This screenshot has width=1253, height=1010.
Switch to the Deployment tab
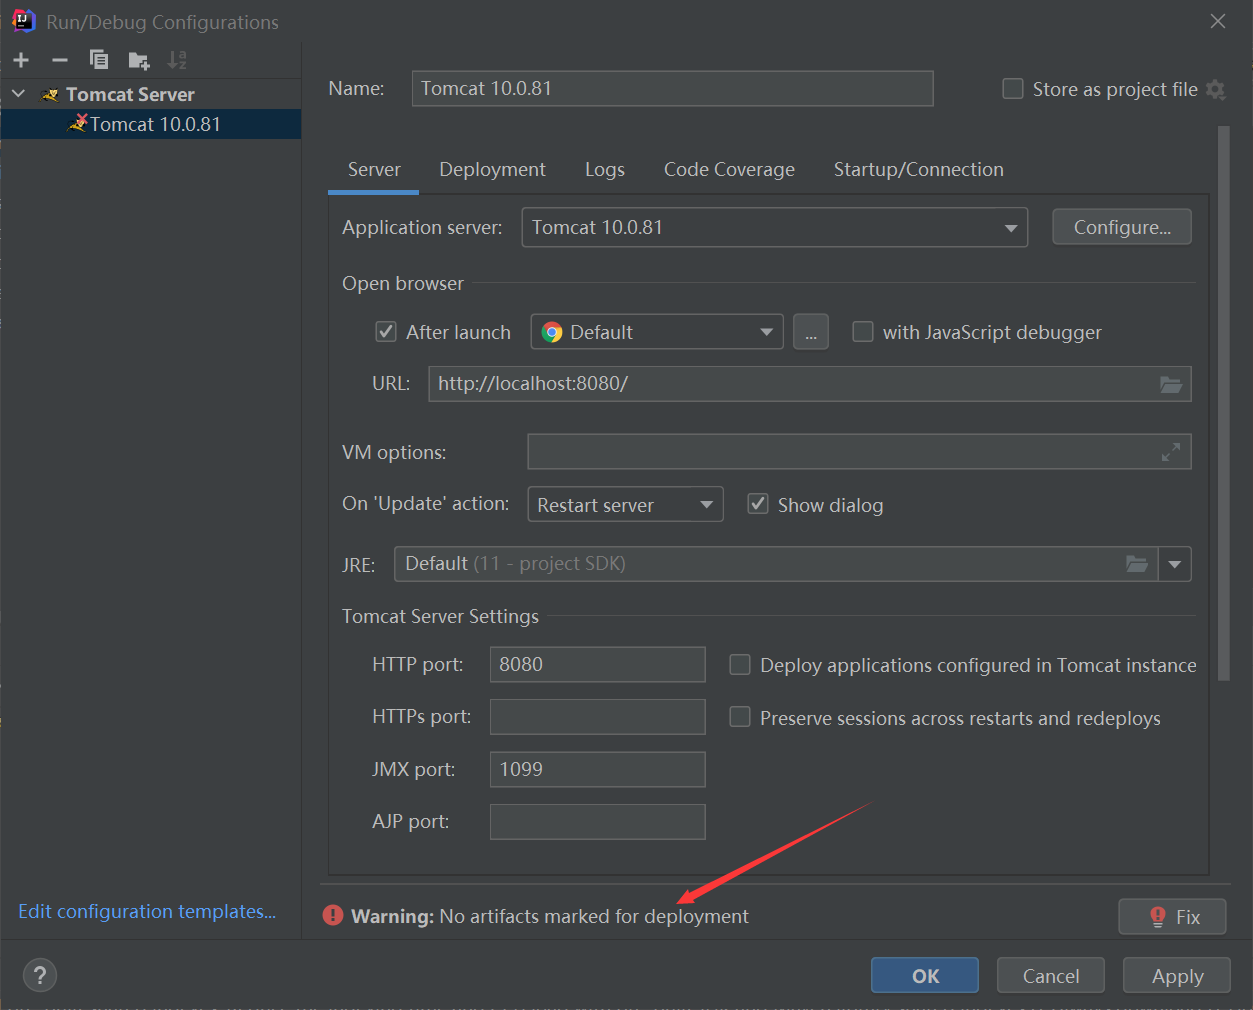[x=492, y=169]
